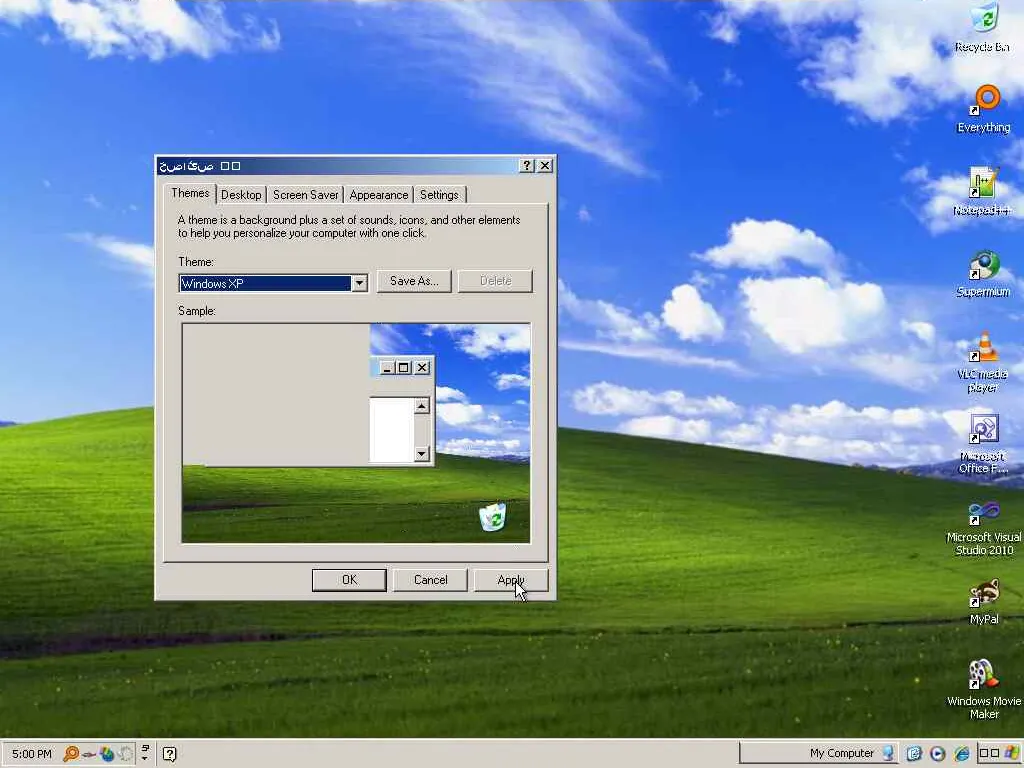Click the orange Everything search tray icon

(71, 754)
